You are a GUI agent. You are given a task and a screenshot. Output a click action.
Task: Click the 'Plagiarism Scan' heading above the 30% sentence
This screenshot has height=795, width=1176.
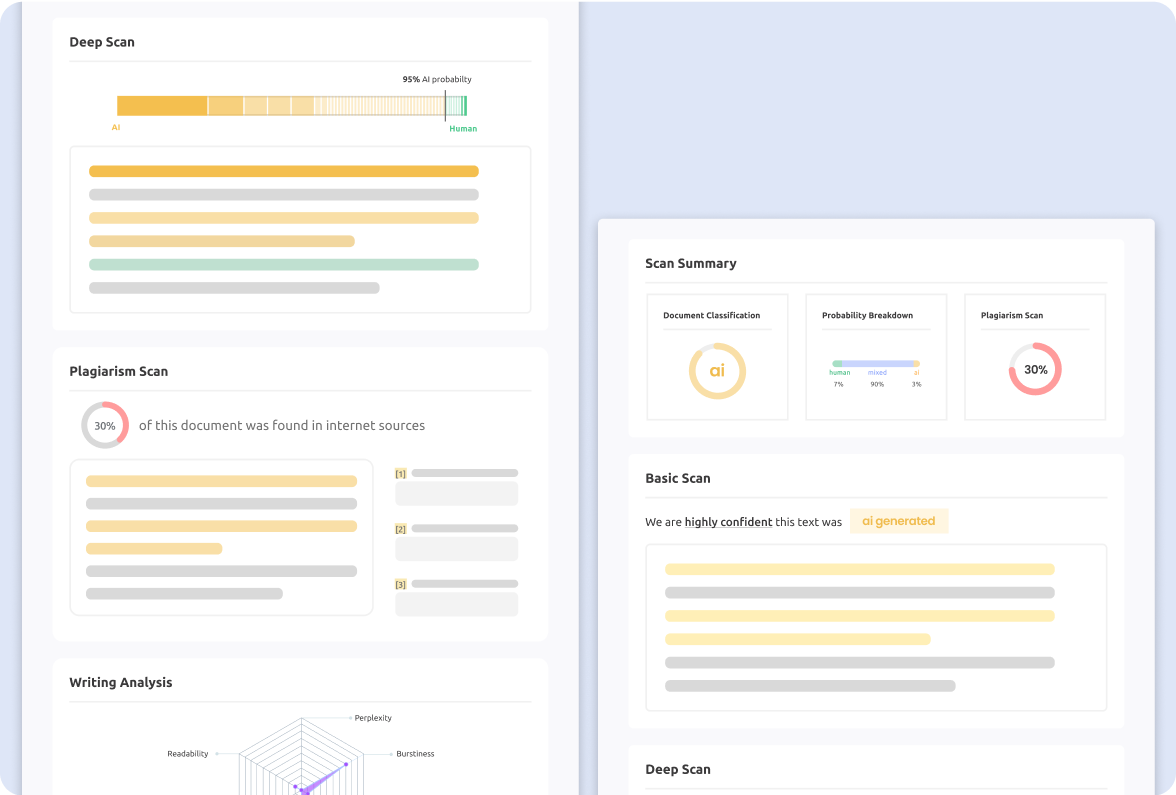pyautogui.click(x=118, y=371)
